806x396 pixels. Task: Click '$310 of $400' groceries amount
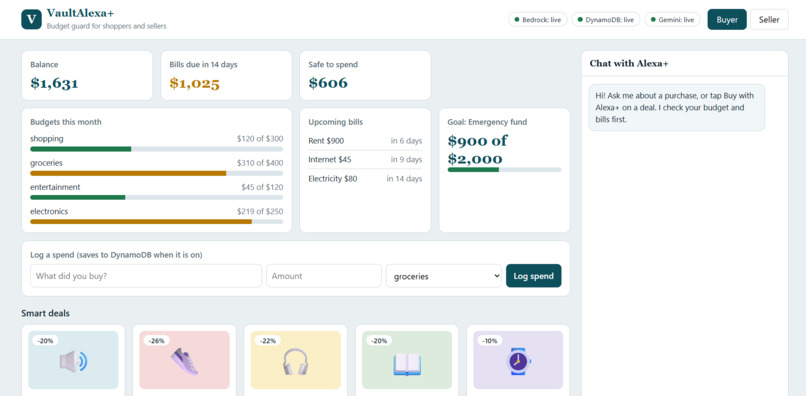[260, 163]
